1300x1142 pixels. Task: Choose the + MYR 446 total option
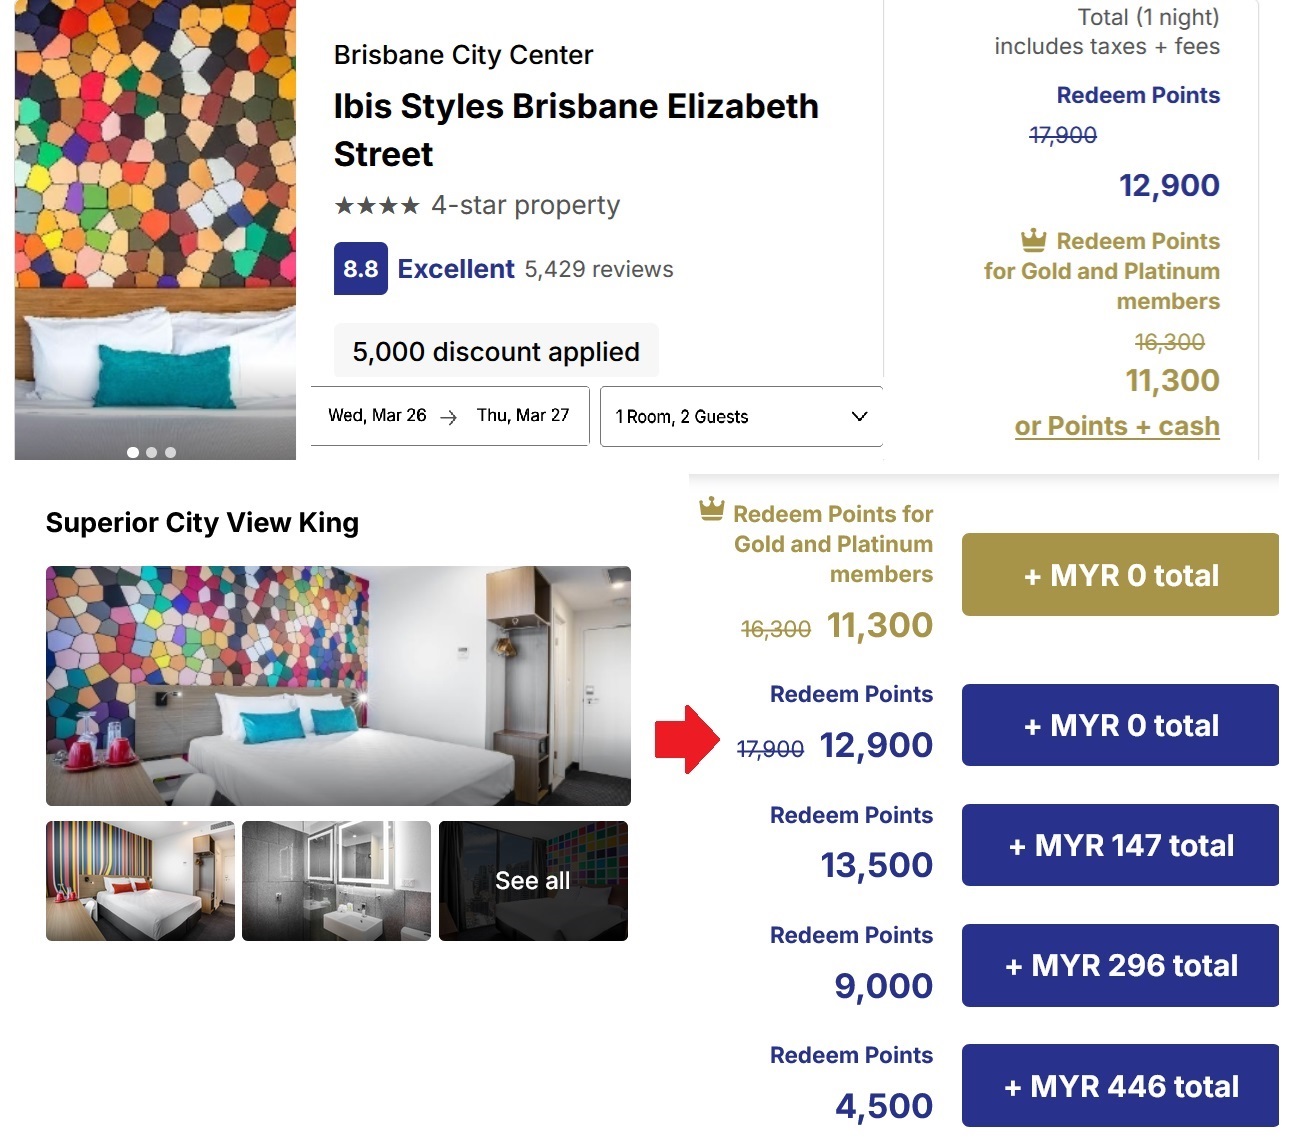[x=1120, y=1086]
